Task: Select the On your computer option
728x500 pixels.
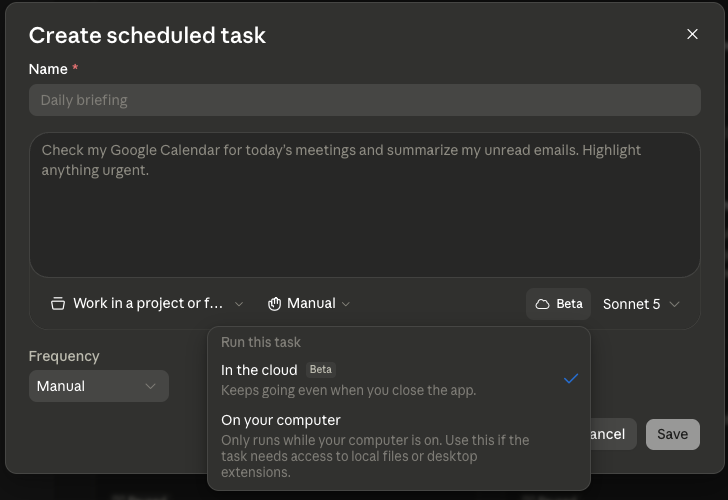Action: point(399,446)
